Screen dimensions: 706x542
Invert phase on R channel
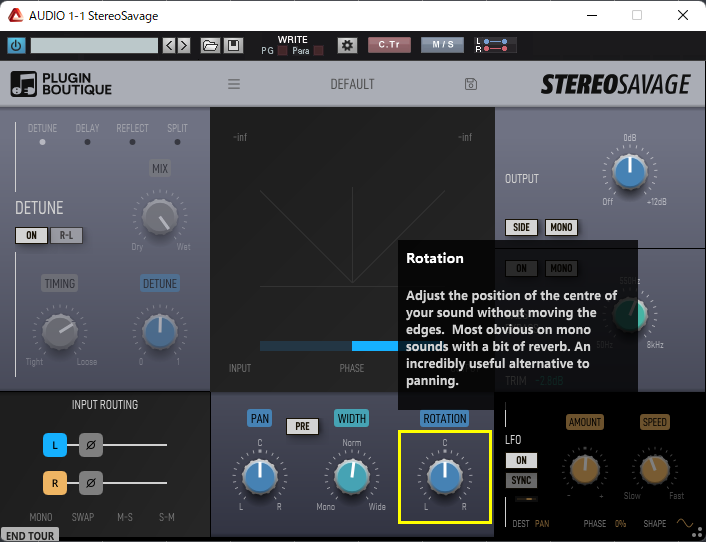click(x=91, y=483)
